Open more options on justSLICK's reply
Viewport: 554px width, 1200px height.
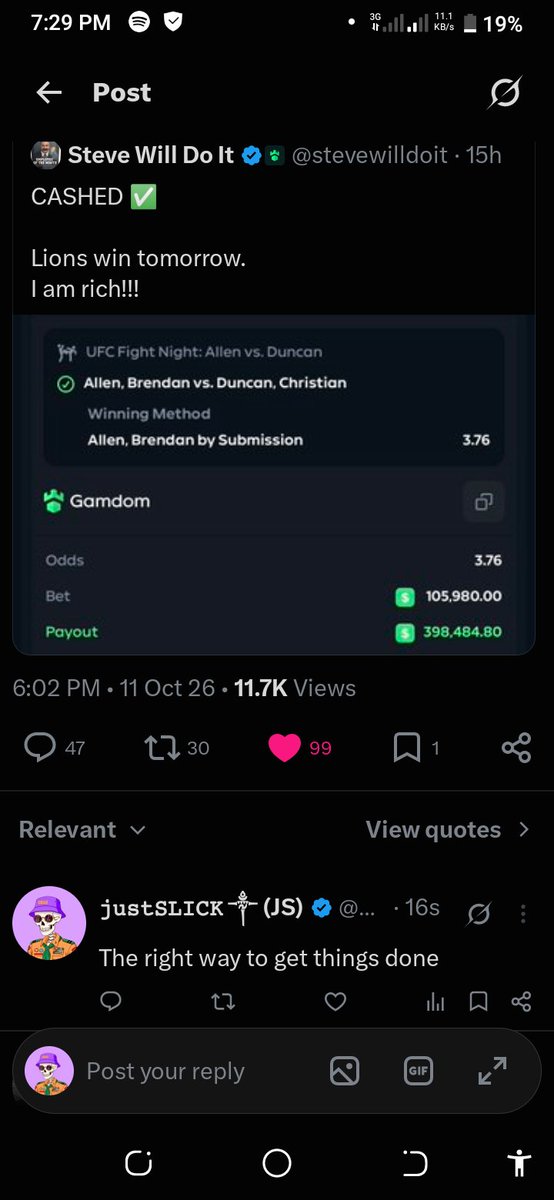coord(522,913)
